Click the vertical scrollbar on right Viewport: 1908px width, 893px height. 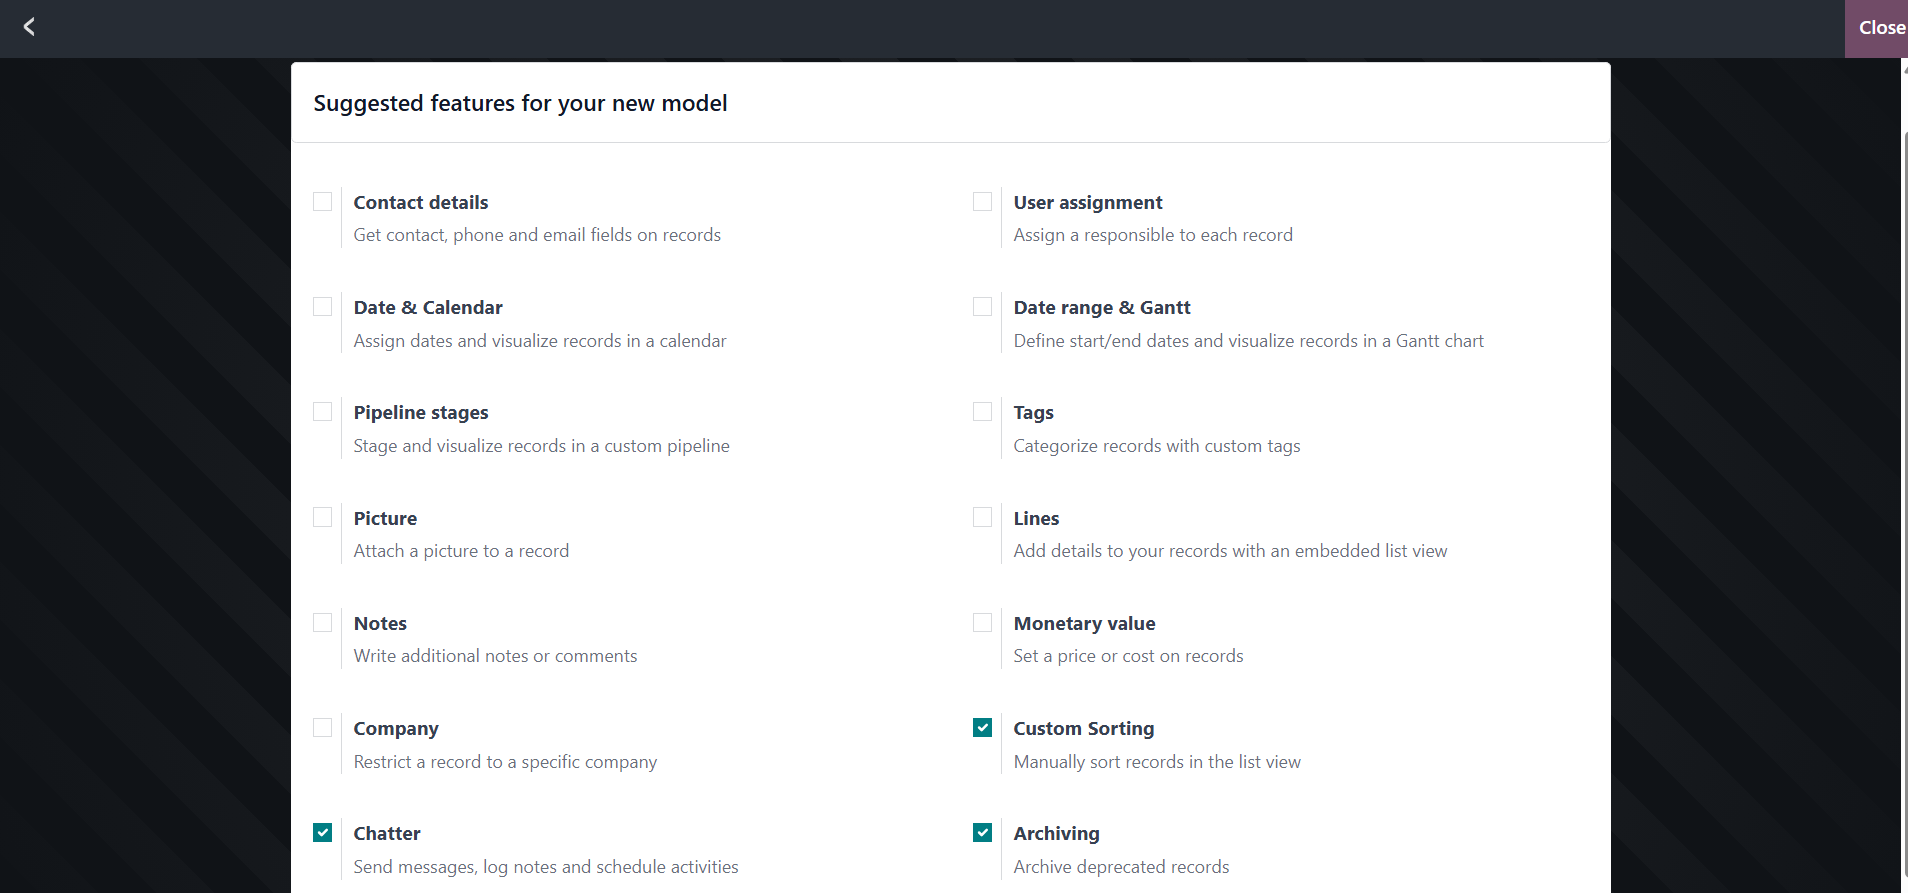point(1904,500)
